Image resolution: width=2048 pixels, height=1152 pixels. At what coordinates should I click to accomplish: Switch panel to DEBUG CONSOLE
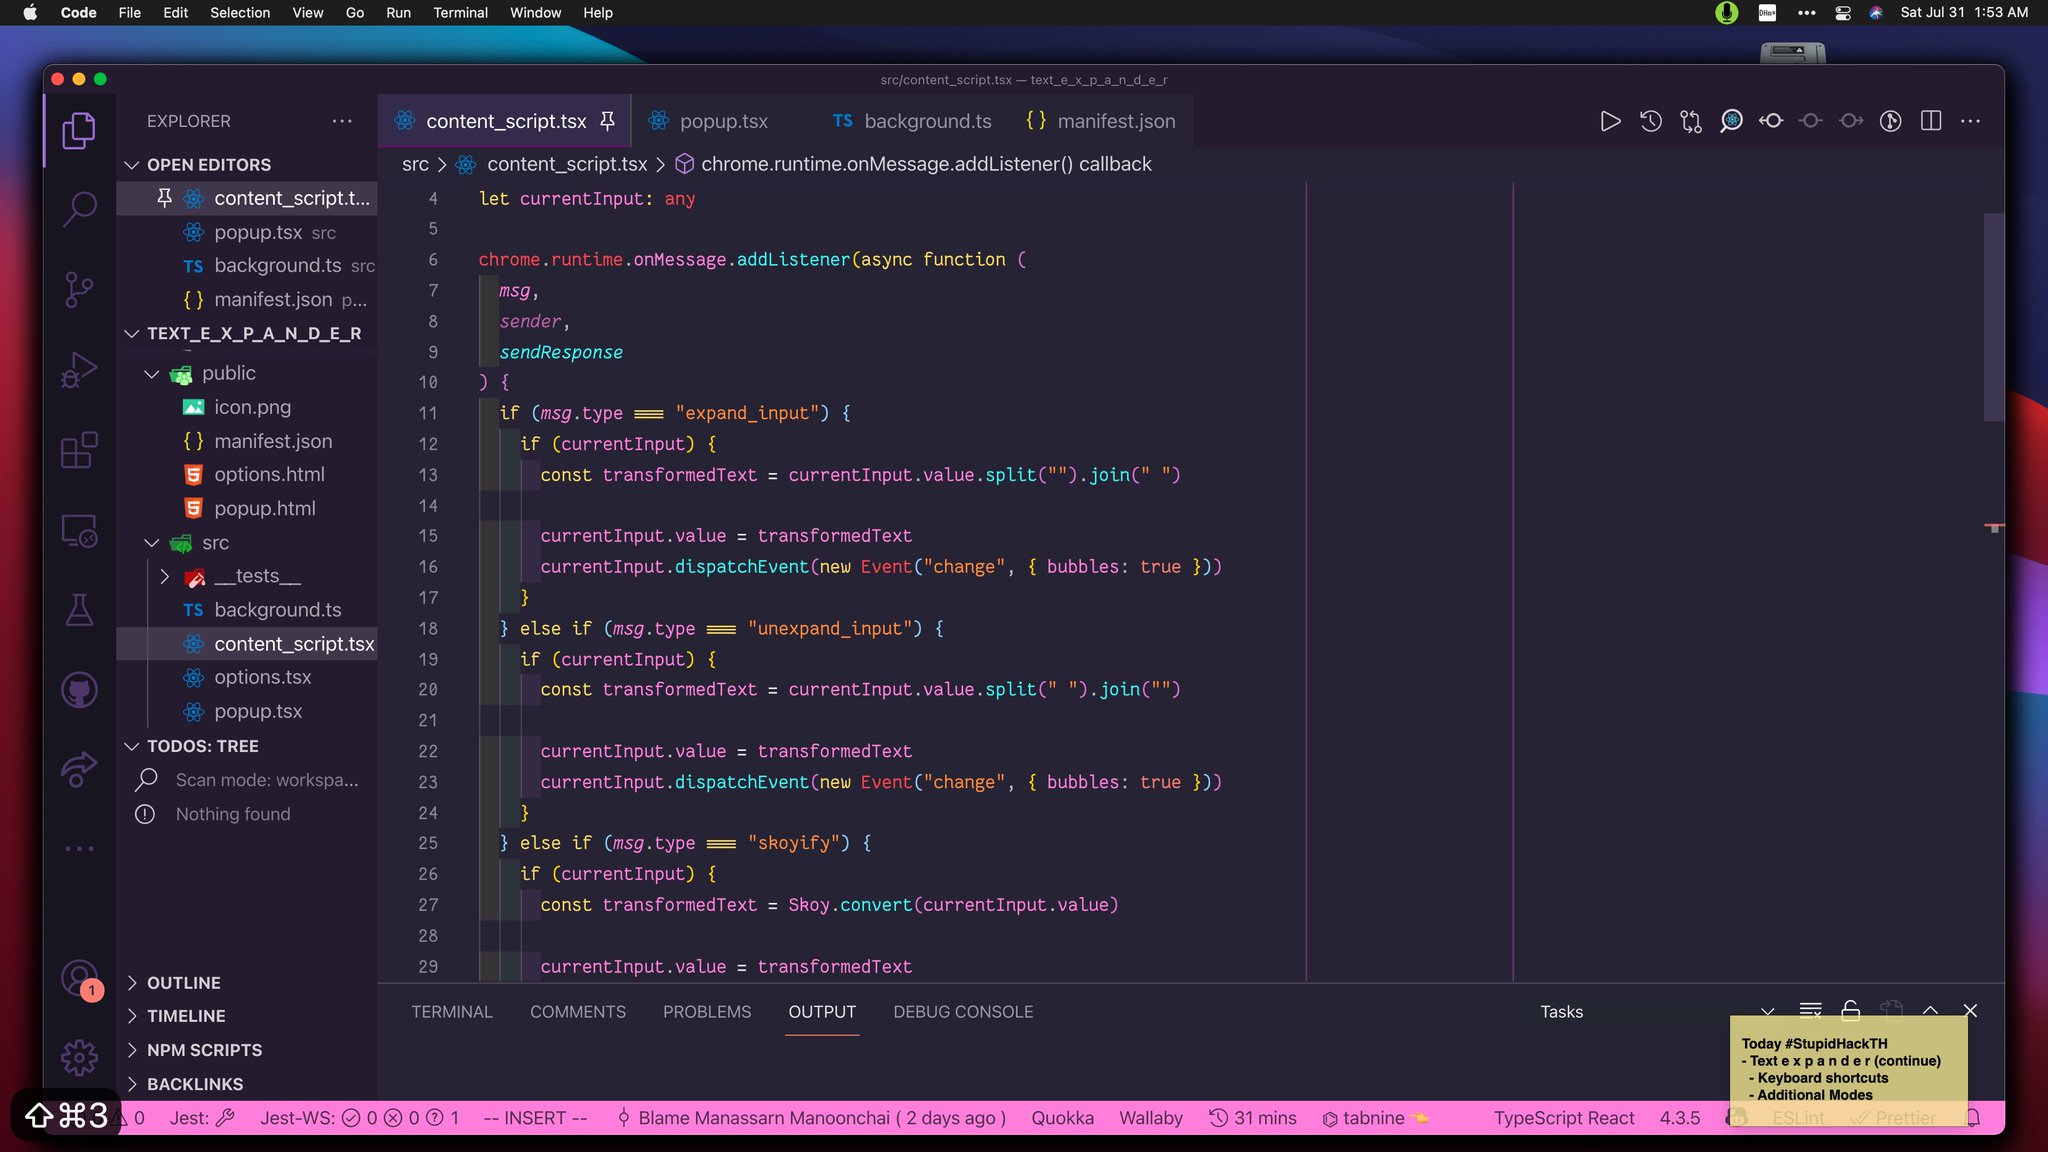point(963,1012)
